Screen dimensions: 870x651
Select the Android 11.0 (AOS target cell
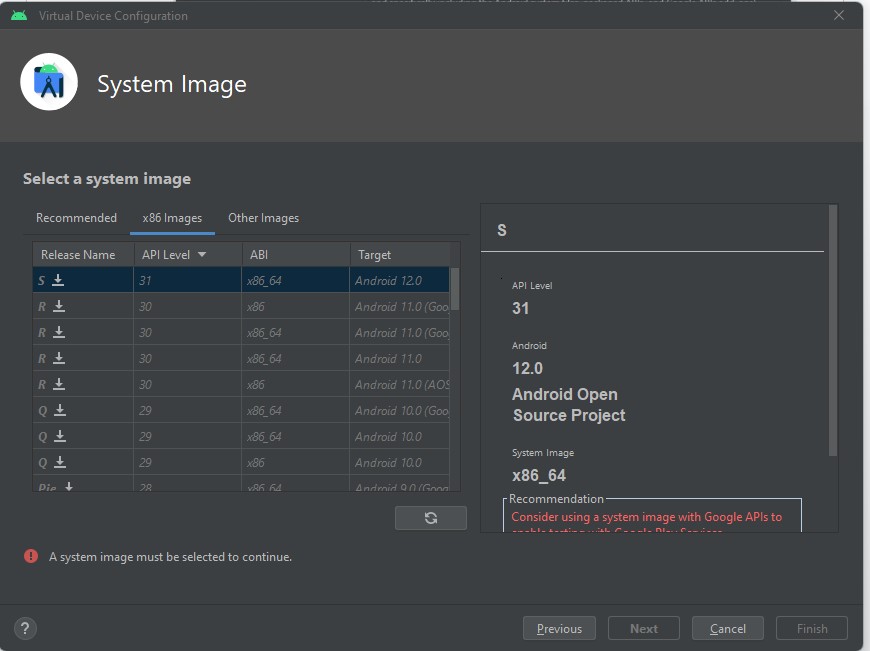tap(399, 385)
